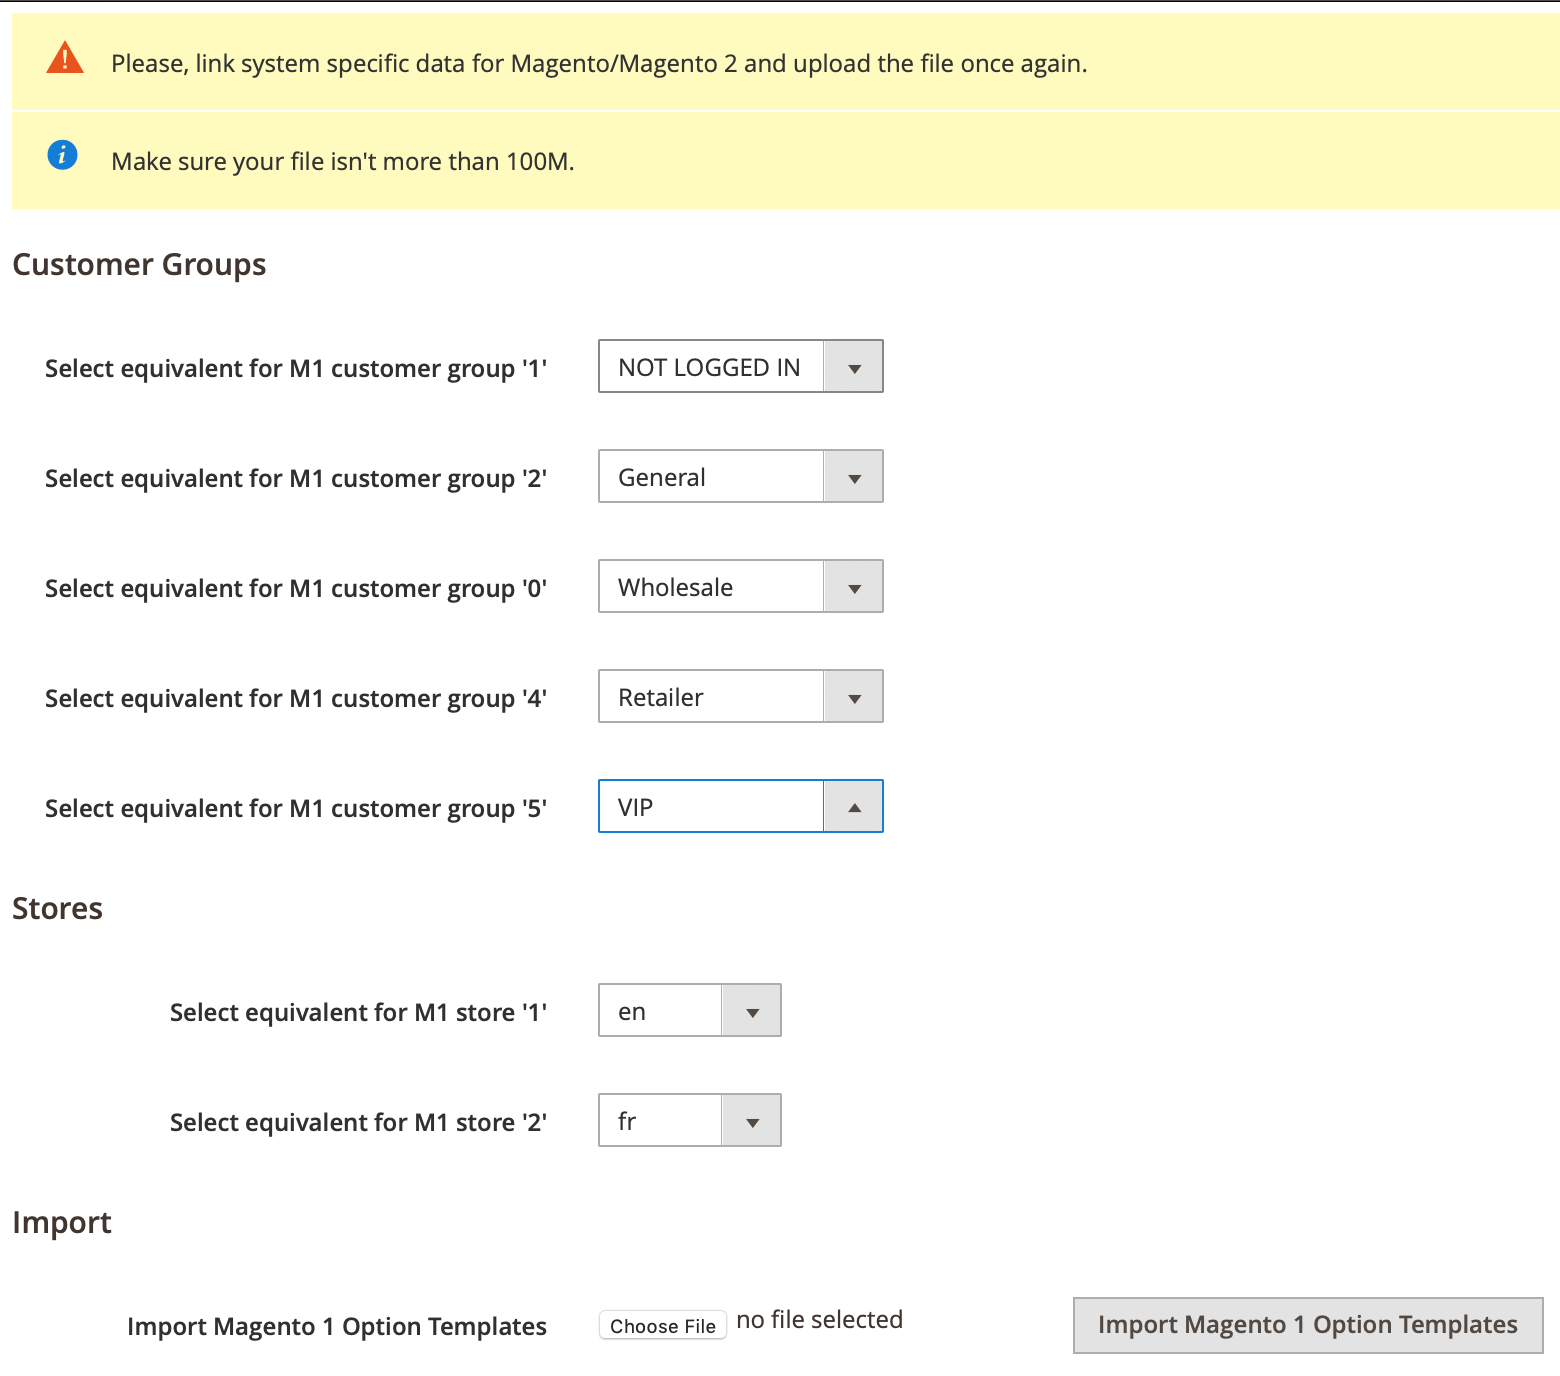The image size is (1560, 1376).
Task: Click the 'Stores' section heading
Action: click(x=57, y=908)
